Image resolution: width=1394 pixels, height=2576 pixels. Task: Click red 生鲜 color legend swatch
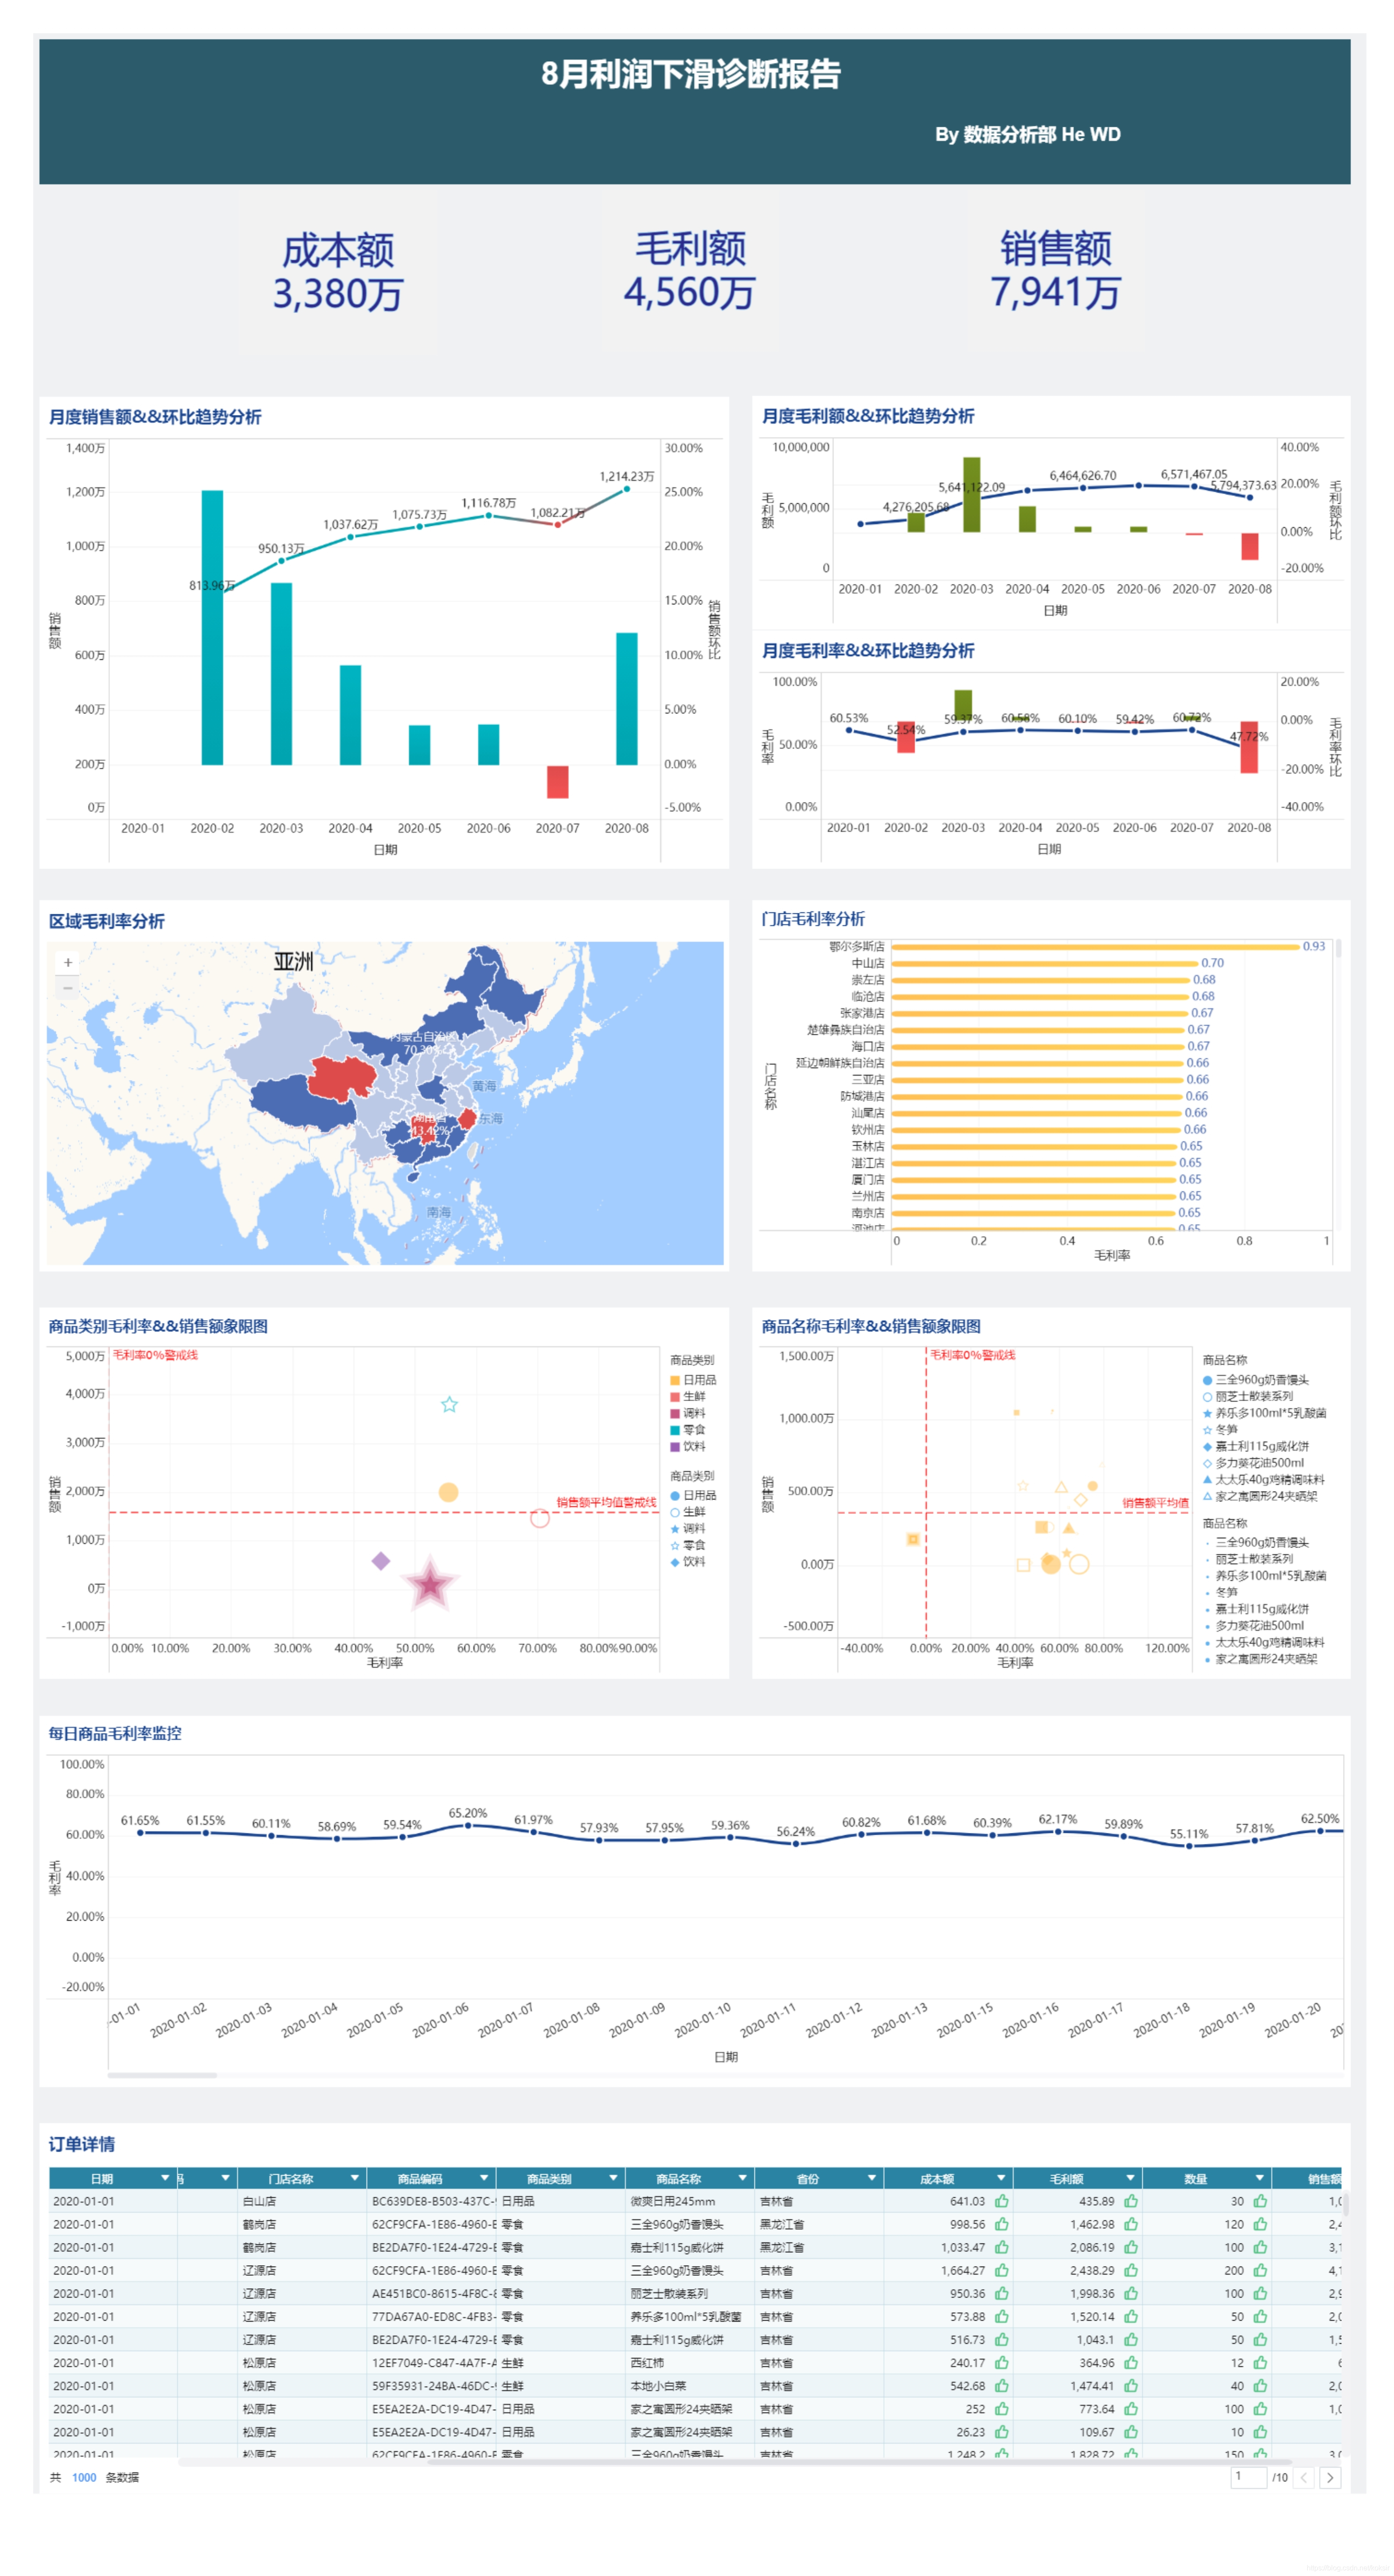pos(674,1396)
